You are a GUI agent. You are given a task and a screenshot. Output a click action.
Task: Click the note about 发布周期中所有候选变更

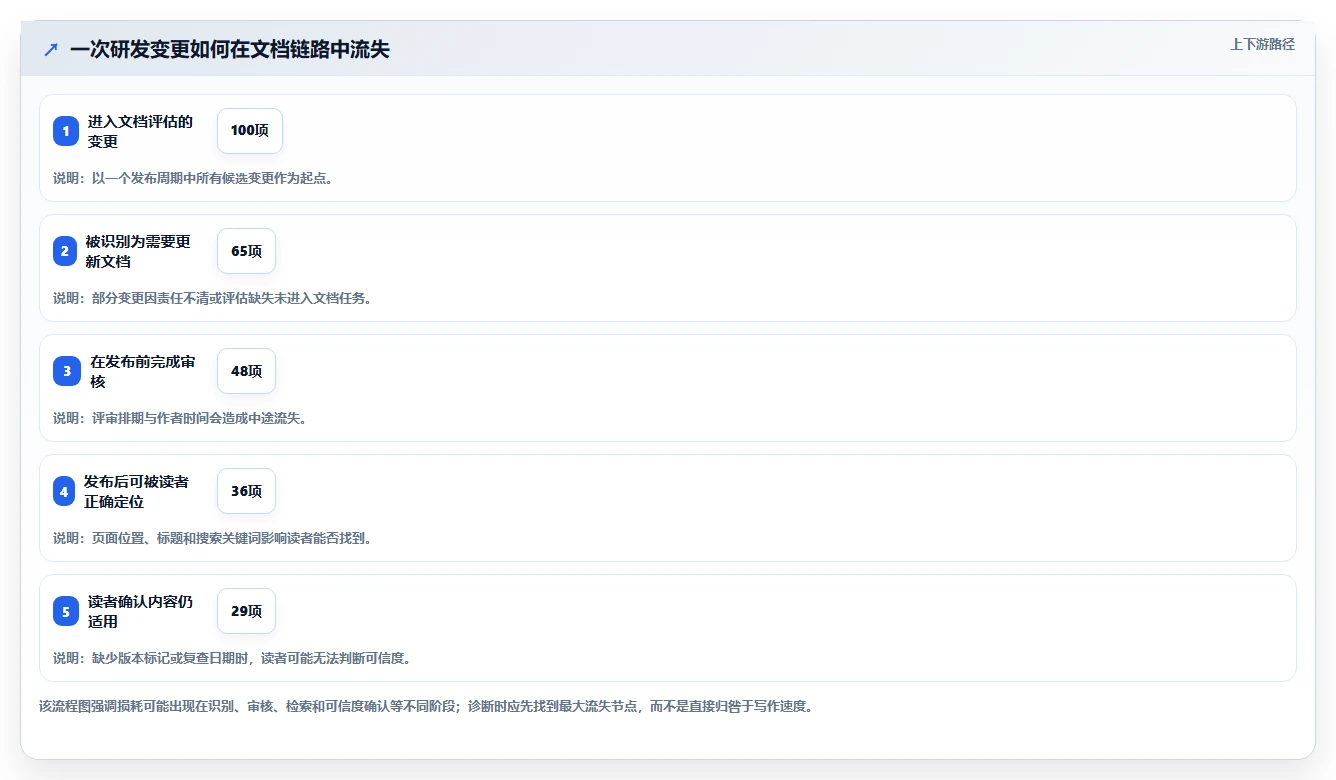(193, 178)
